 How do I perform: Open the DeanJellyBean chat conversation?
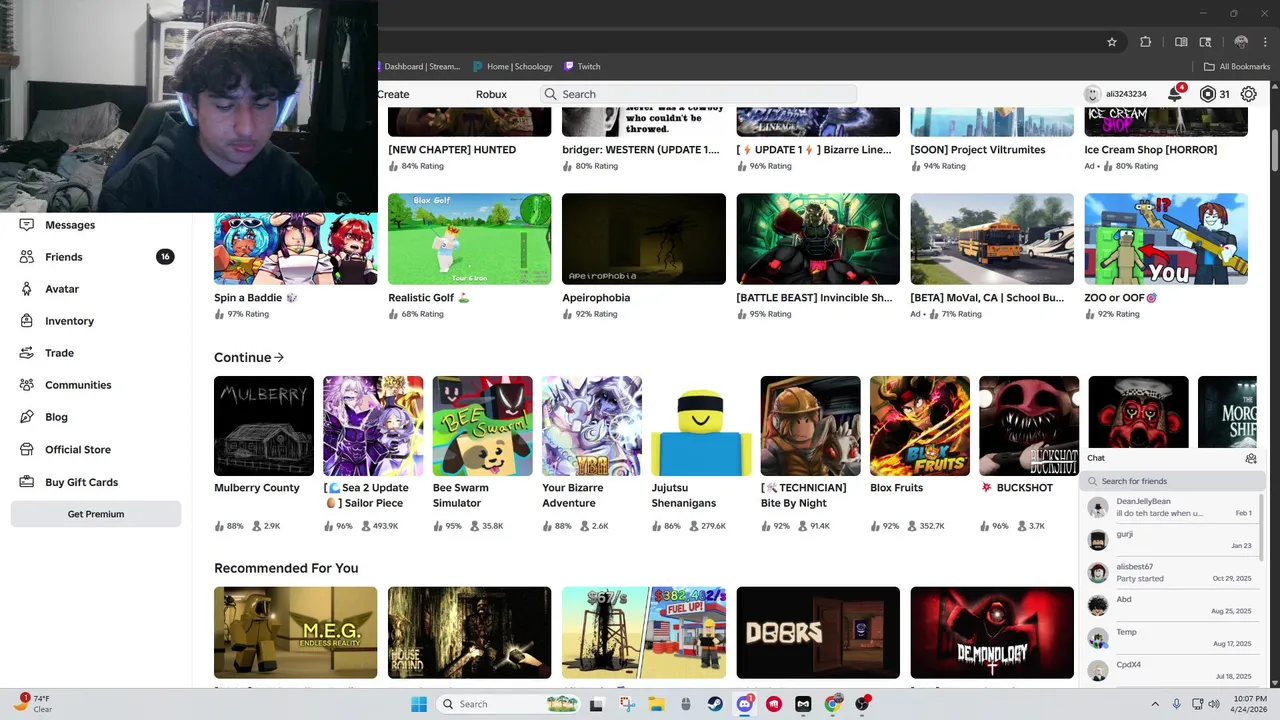[x=1170, y=507]
